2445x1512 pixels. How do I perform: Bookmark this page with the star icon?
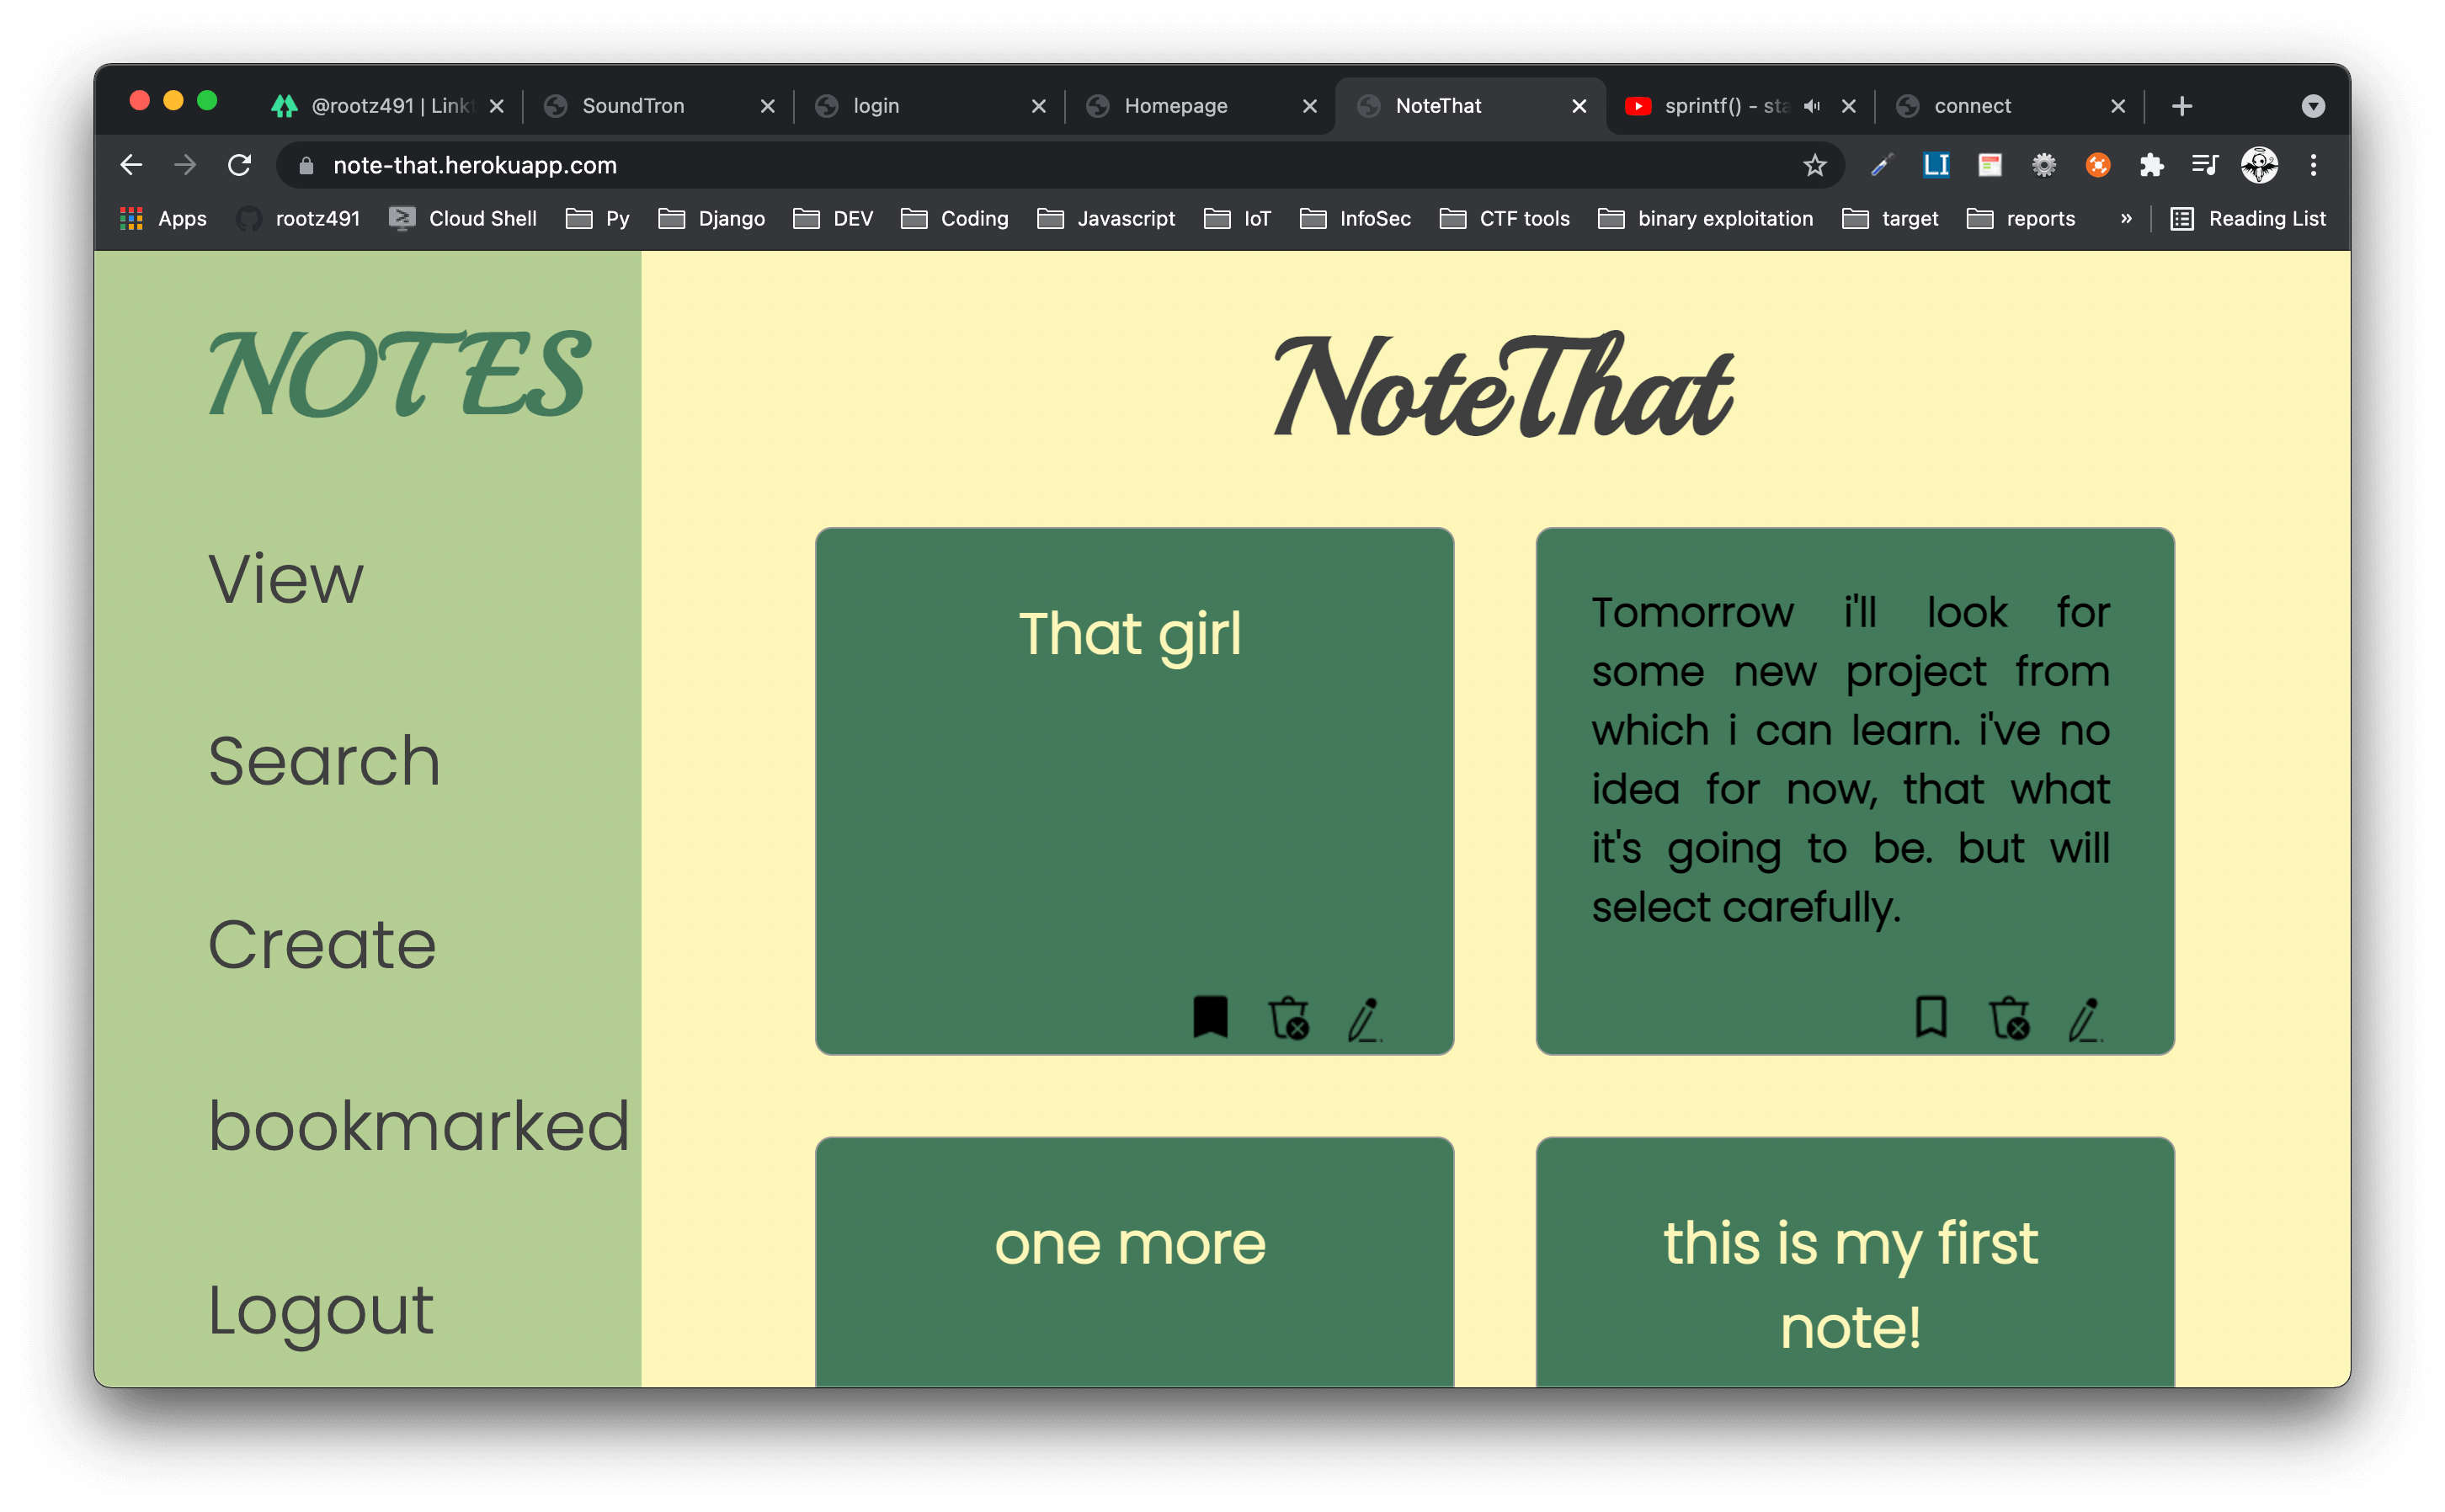click(1814, 165)
